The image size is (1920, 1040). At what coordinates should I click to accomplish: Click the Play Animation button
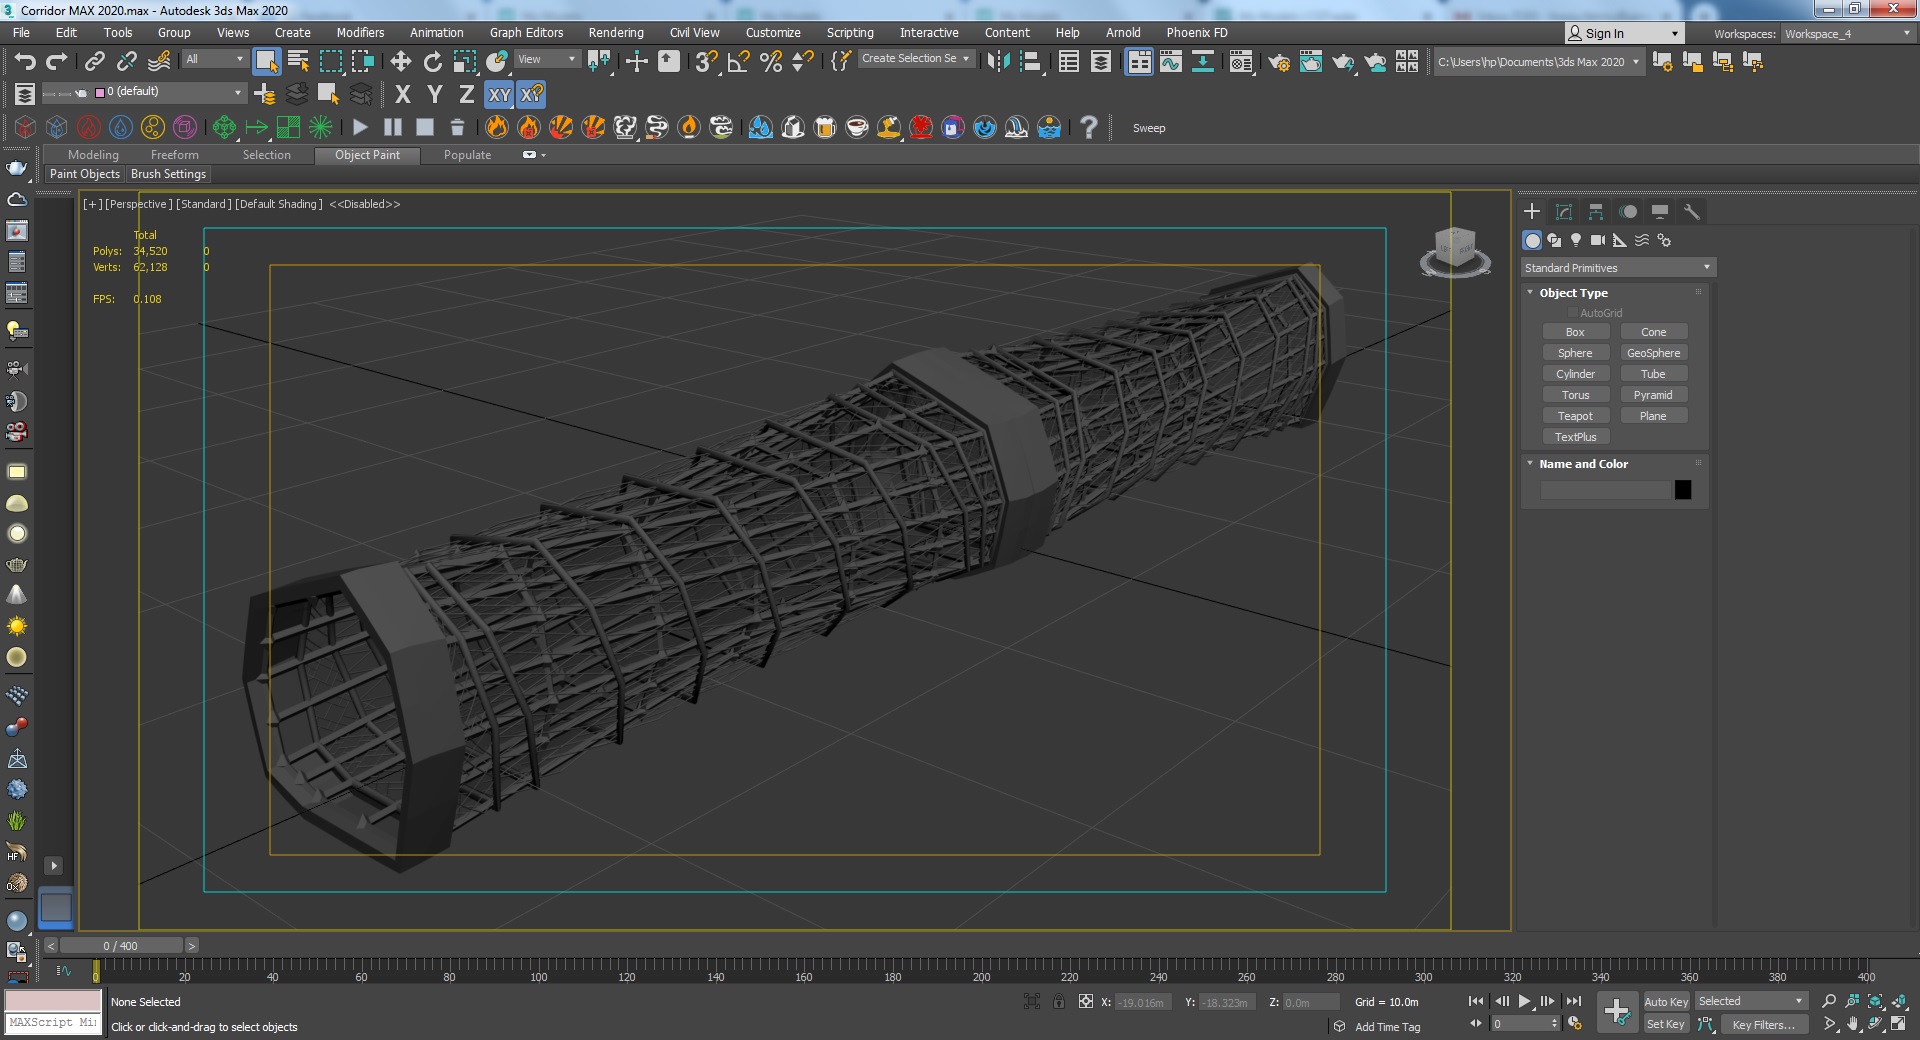pos(1524,1001)
